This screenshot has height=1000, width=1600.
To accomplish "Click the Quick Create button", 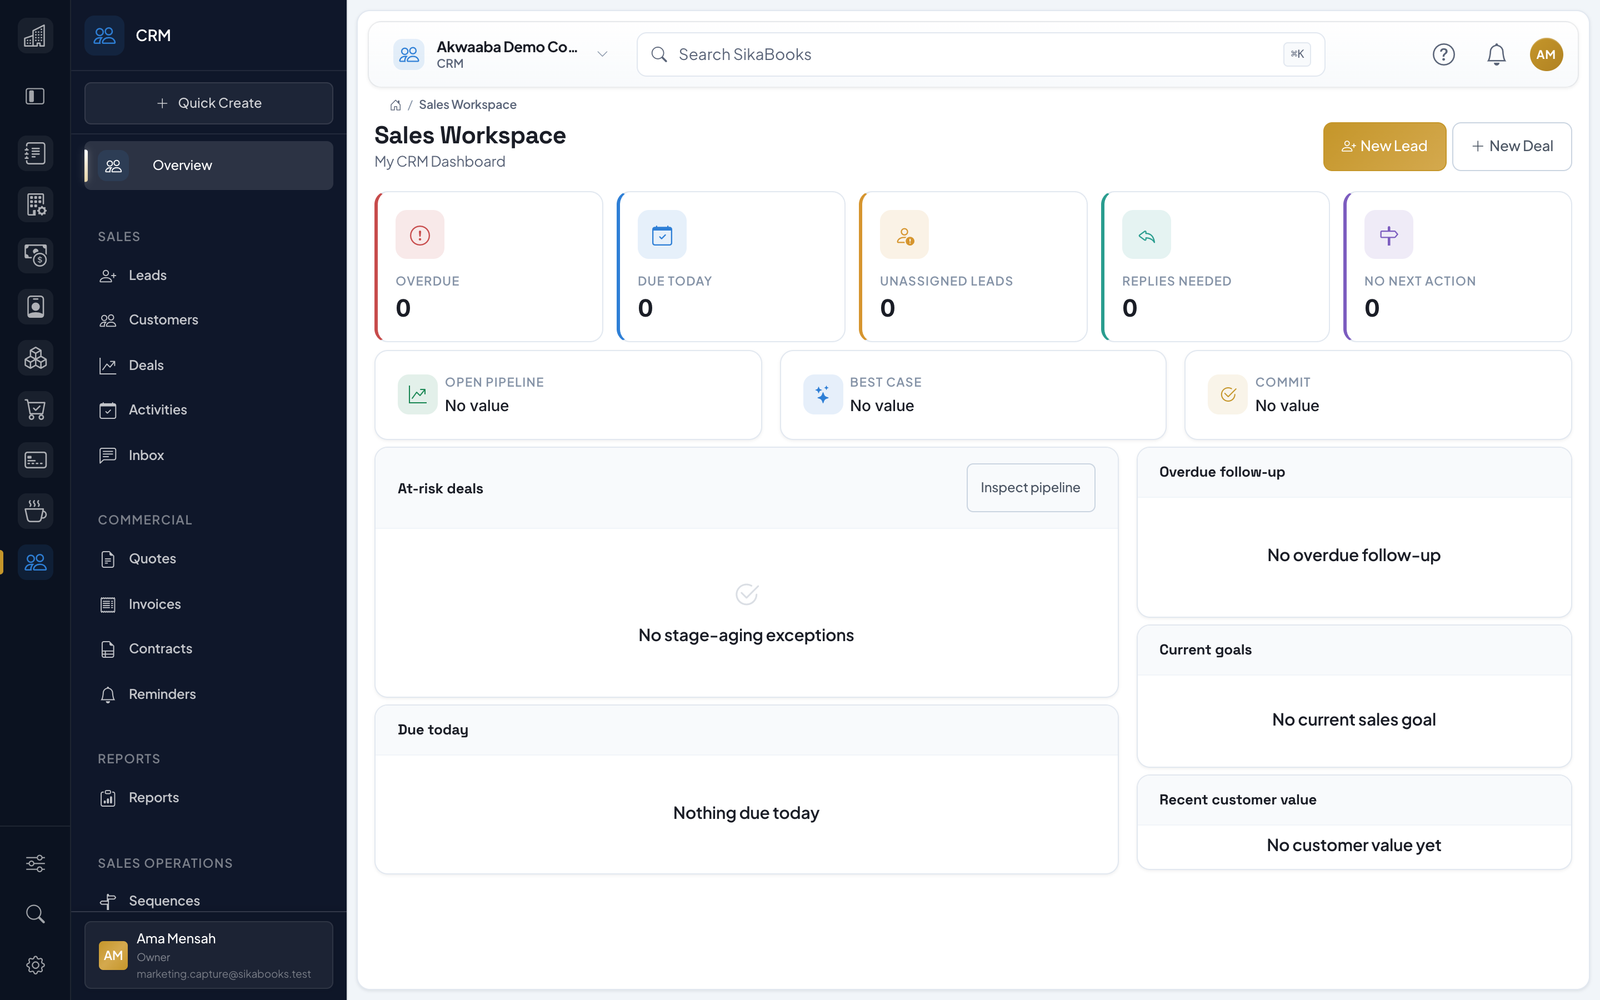I will coord(209,103).
